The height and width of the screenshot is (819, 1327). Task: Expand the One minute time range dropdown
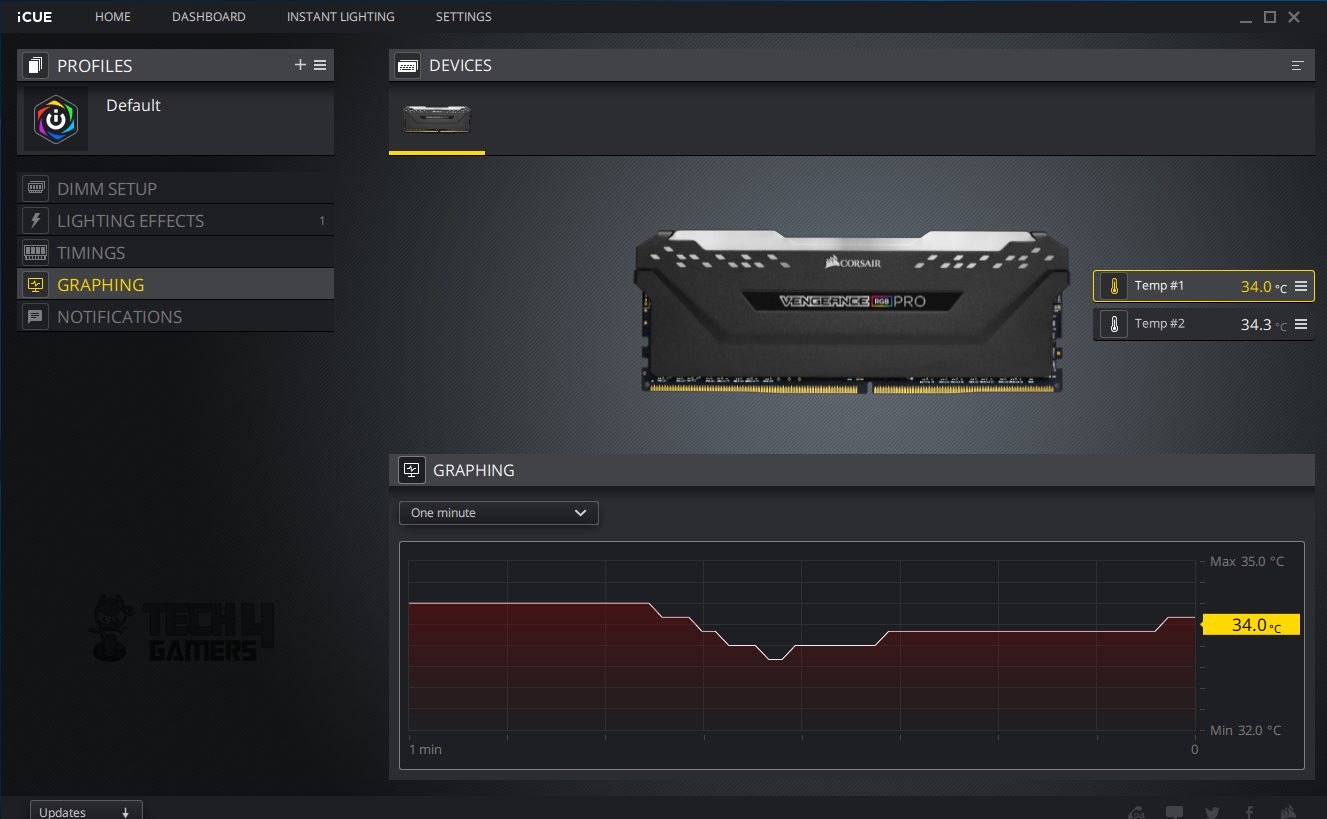[x=499, y=513]
